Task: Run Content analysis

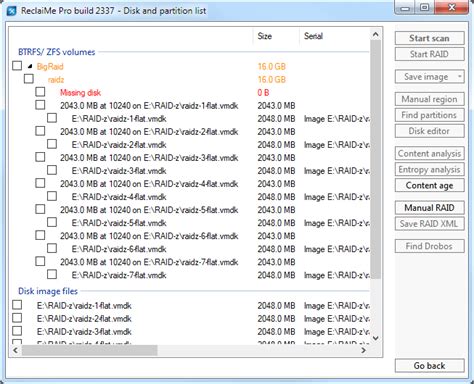Action: [x=429, y=154]
